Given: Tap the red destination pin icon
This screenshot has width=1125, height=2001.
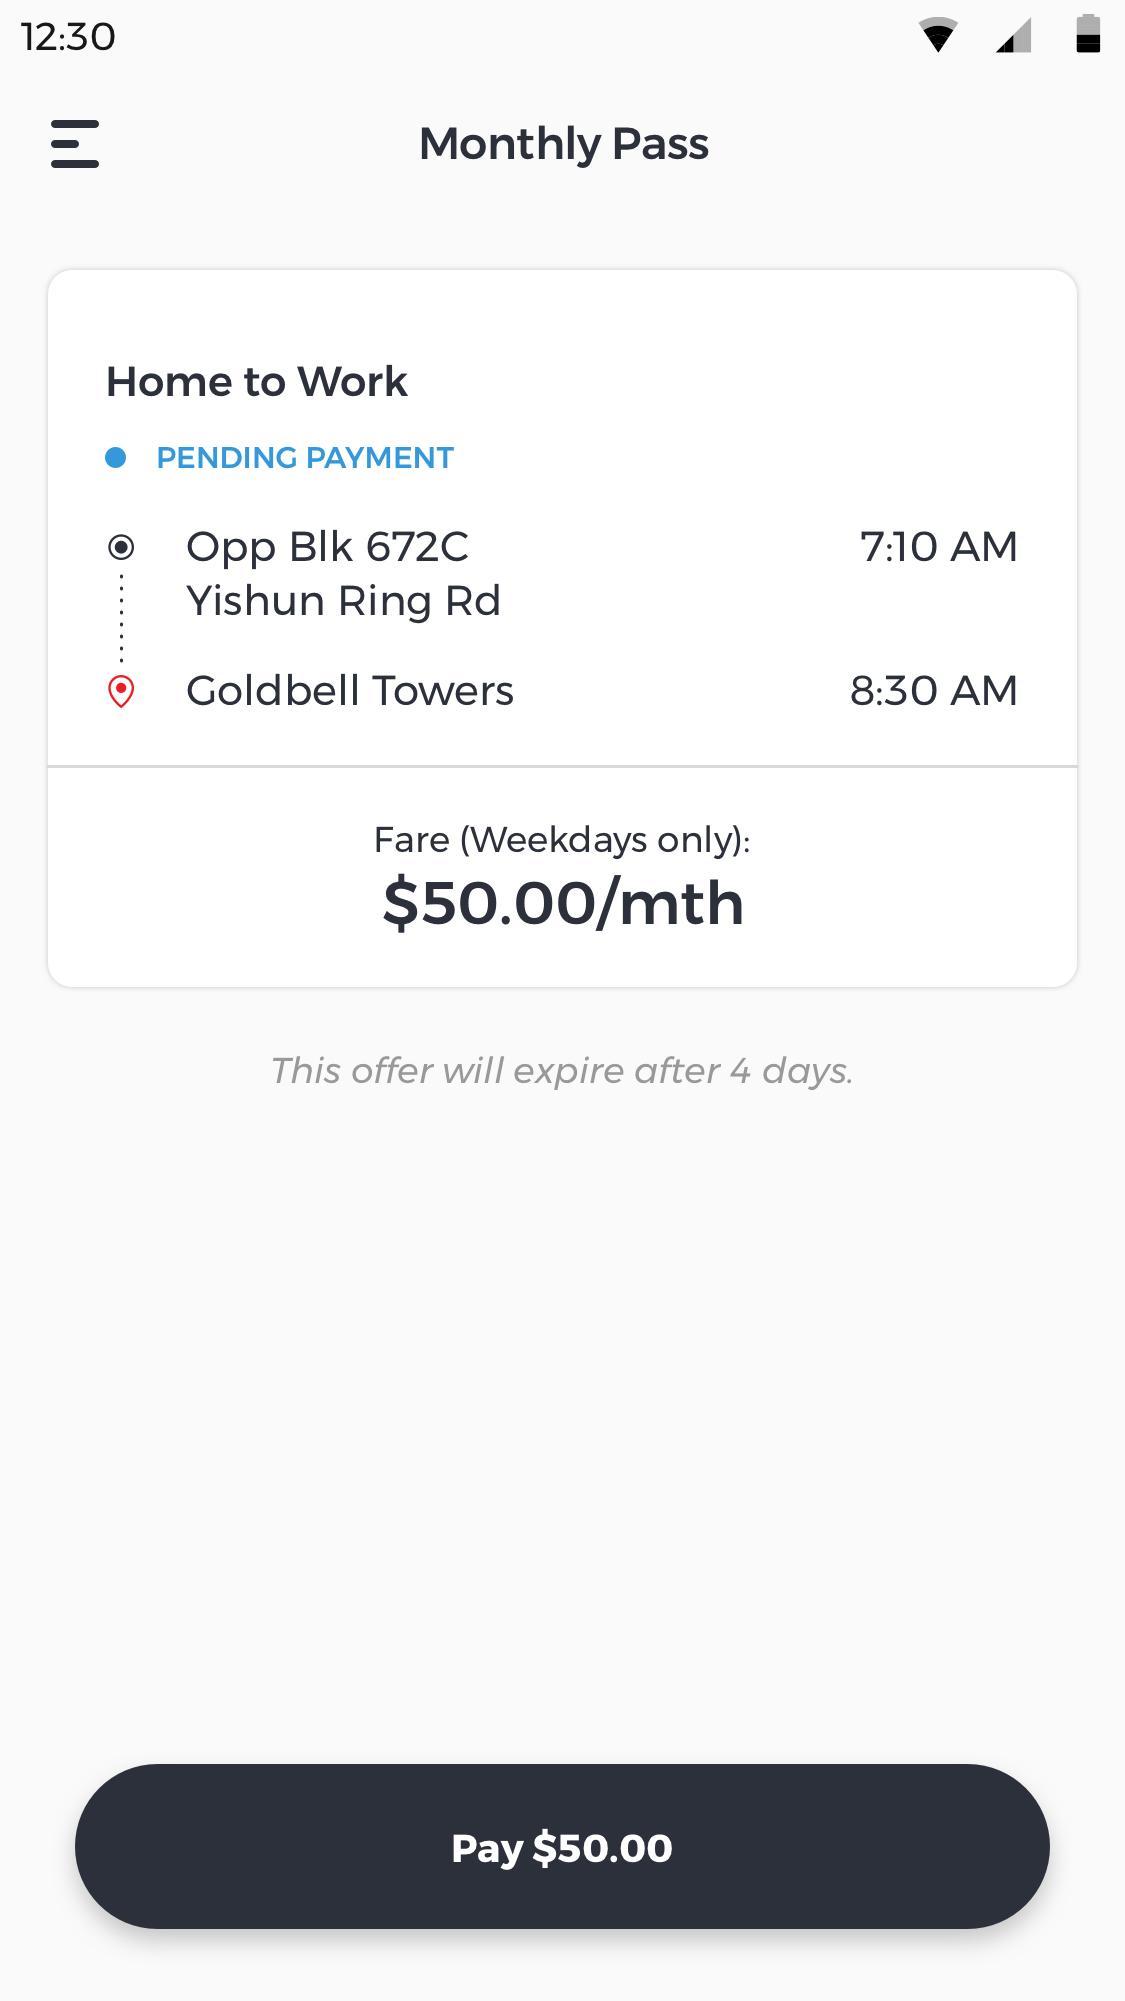Looking at the screenshot, I should (121, 691).
